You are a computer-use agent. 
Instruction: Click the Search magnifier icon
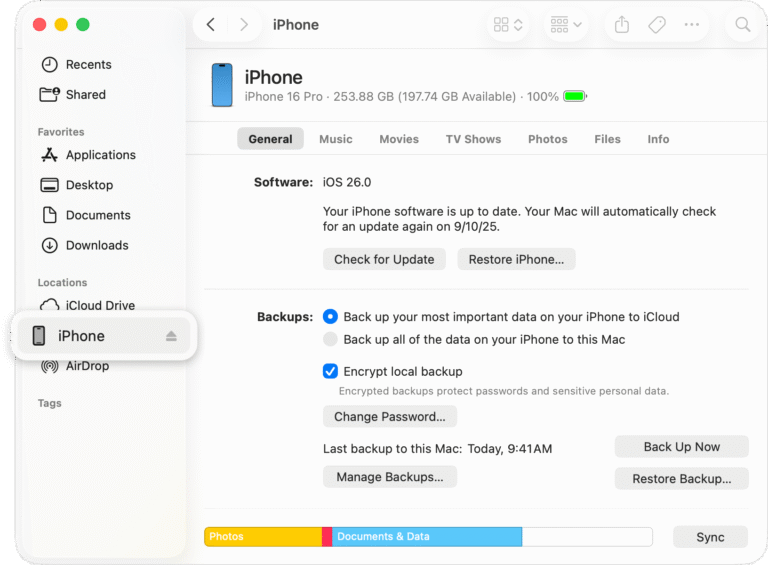pos(743,24)
